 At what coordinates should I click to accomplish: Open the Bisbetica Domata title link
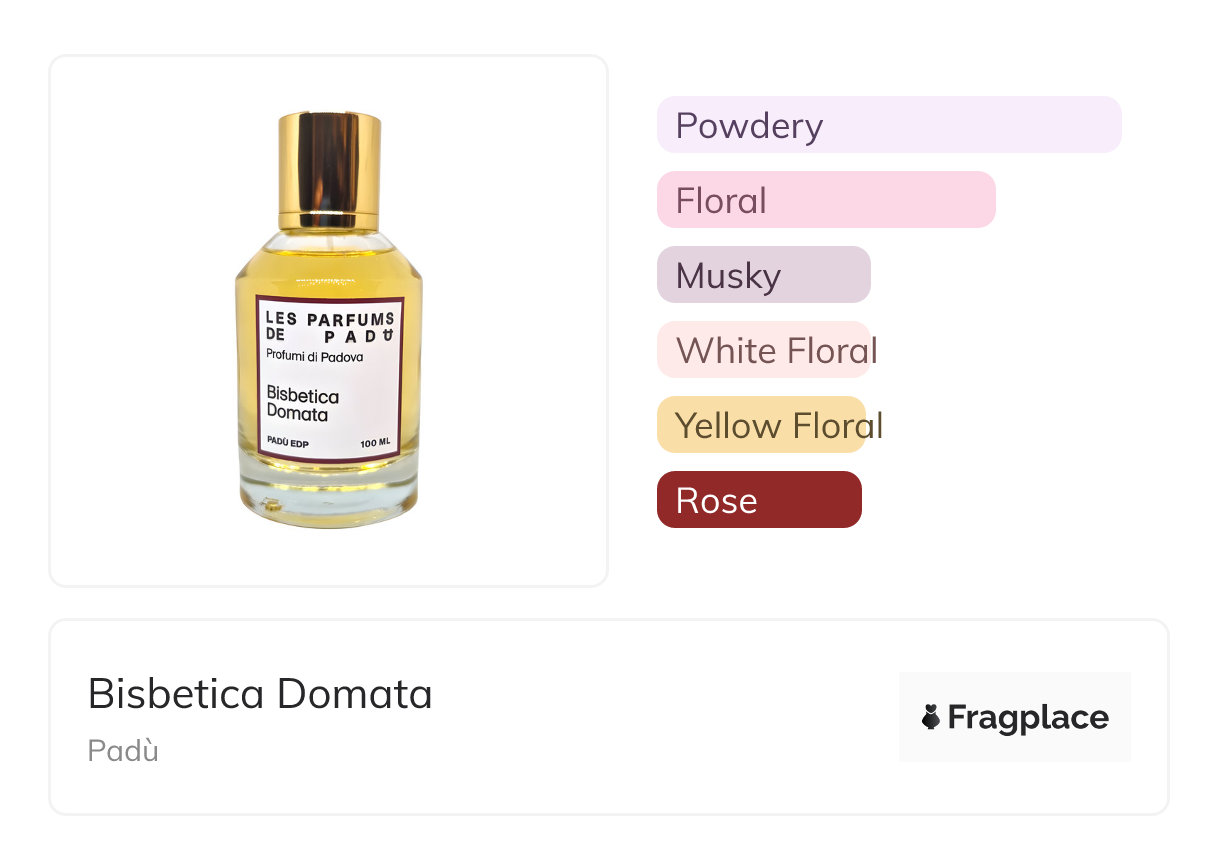260,693
